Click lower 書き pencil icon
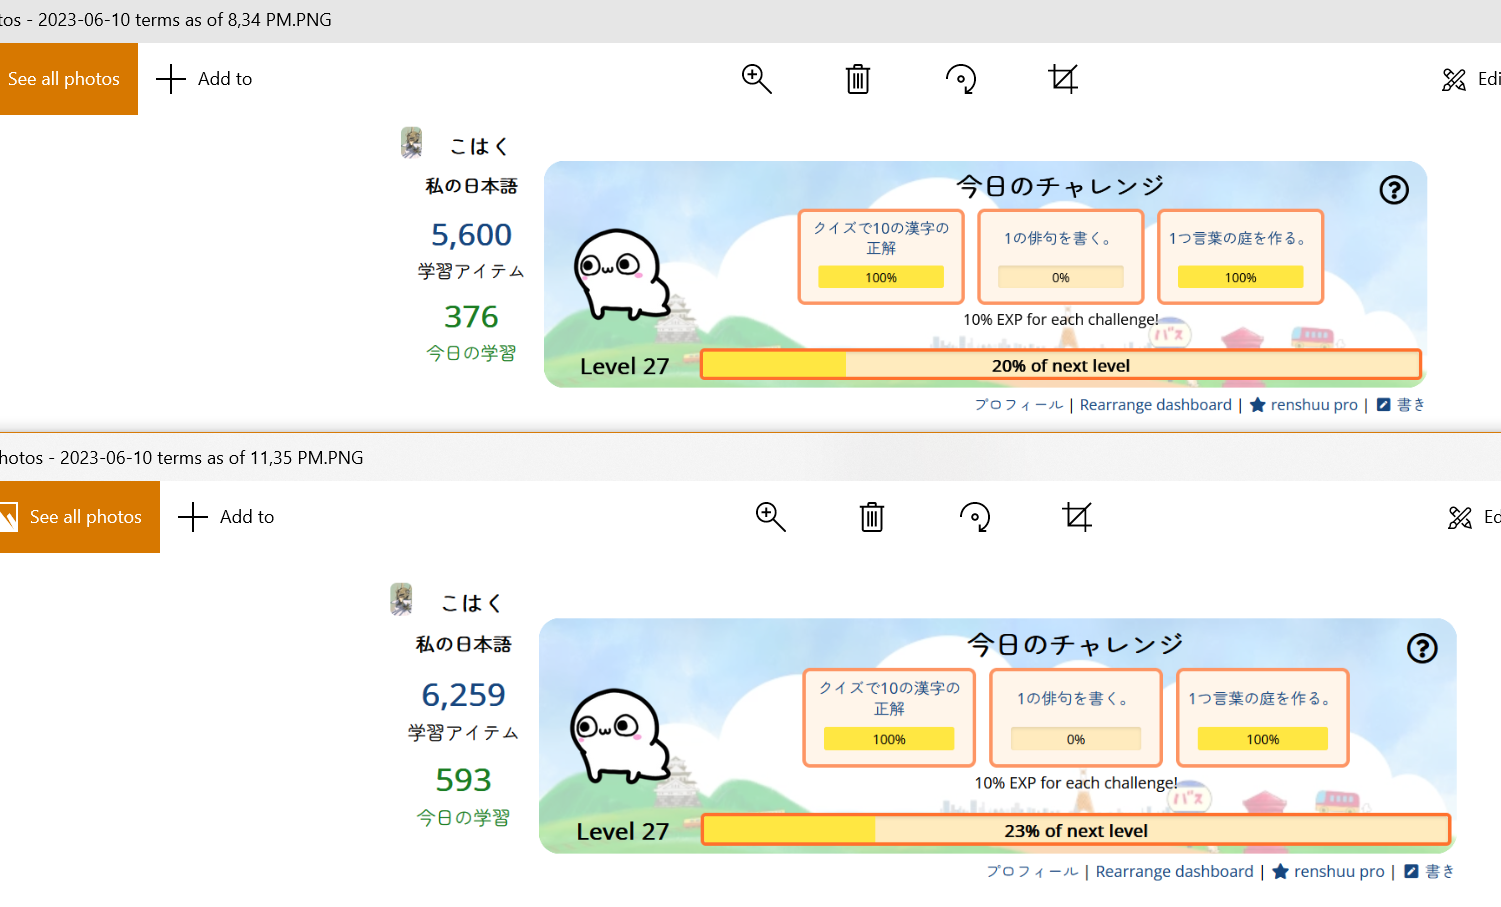 (1412, 872)
